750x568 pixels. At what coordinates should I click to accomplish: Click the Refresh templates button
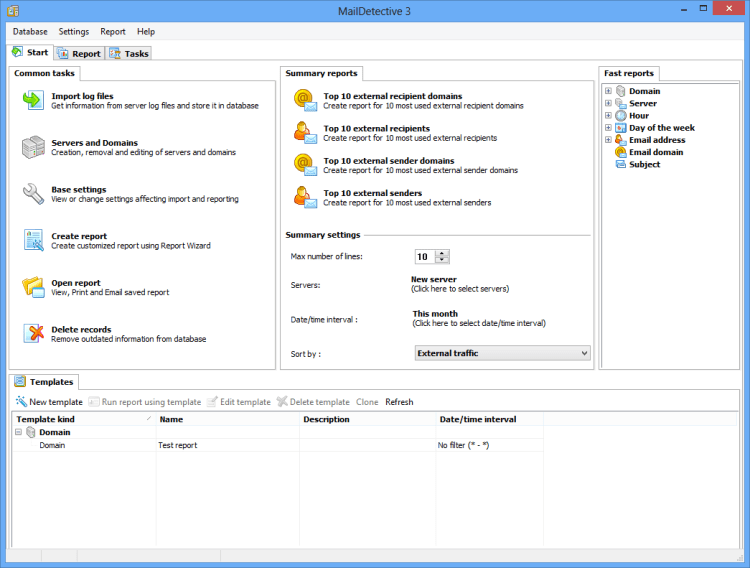coord(399,402)
